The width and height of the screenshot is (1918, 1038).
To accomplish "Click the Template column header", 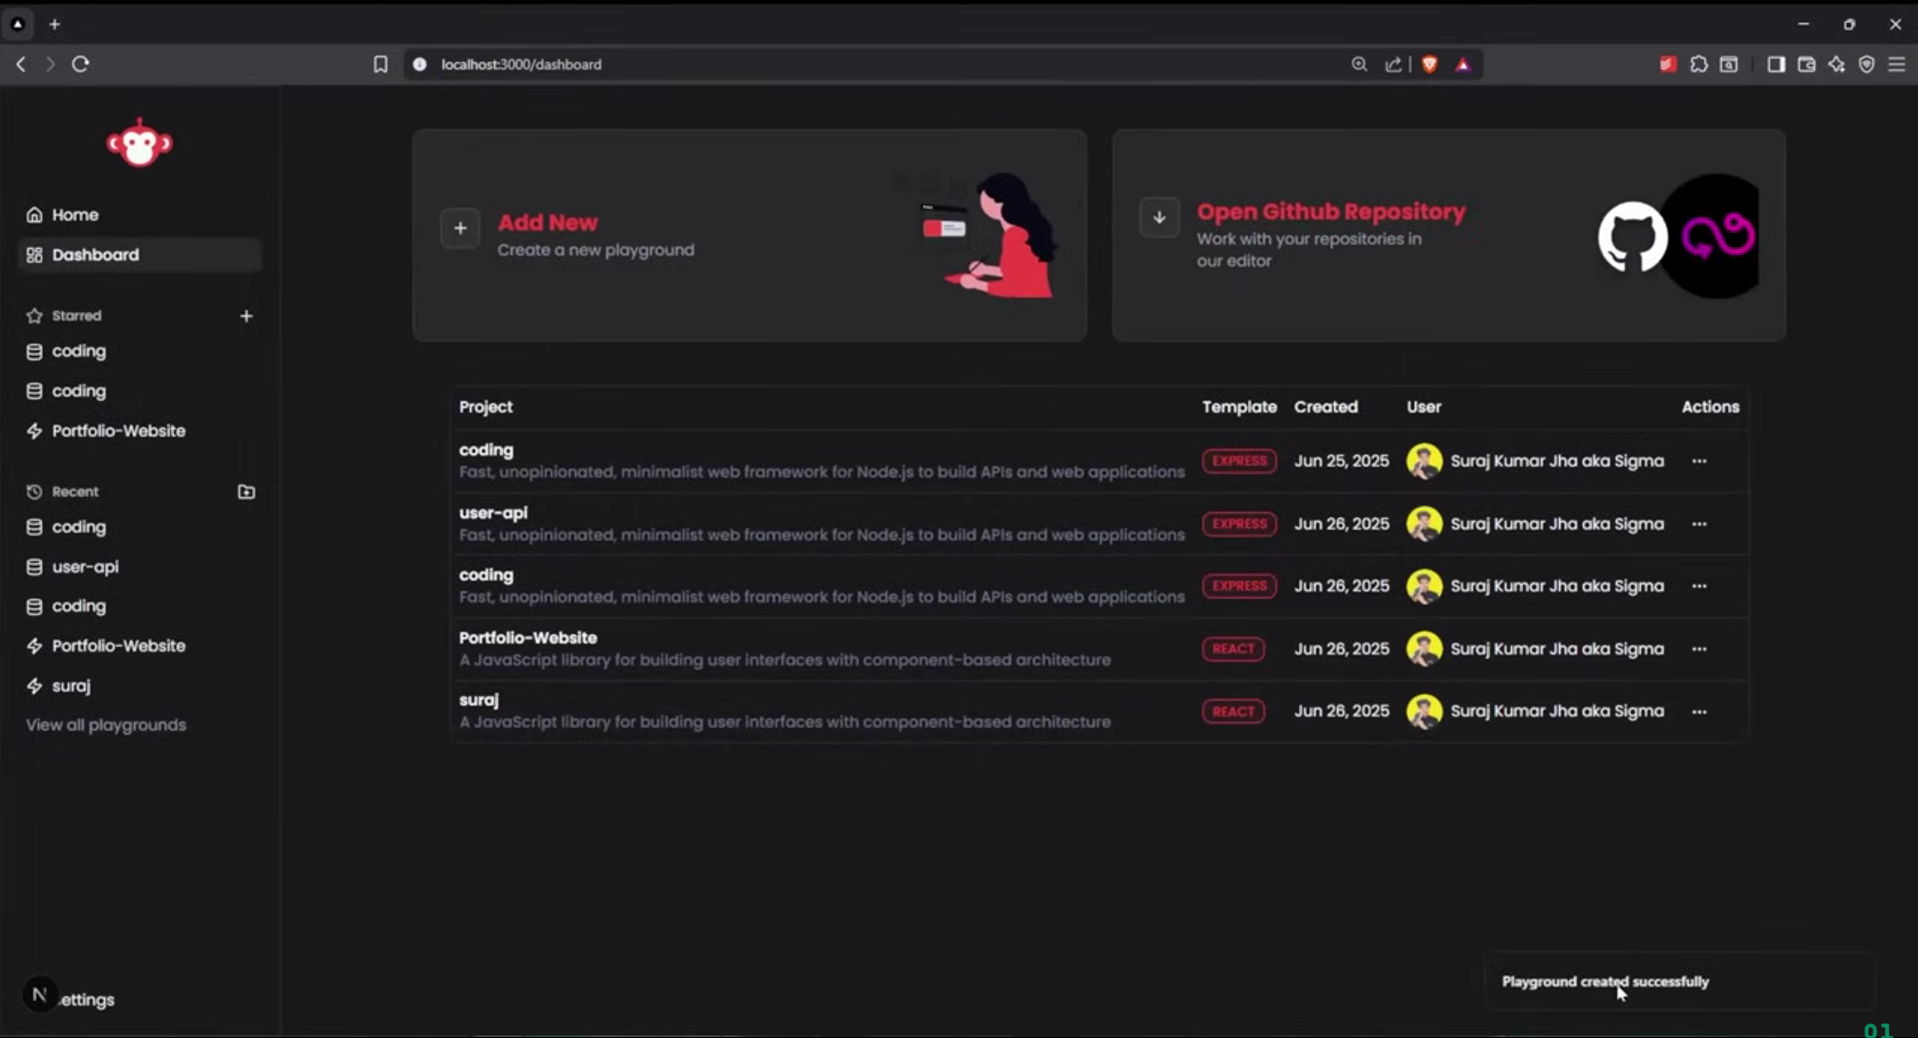I will pyautogui.click(x=1239, y=407).
